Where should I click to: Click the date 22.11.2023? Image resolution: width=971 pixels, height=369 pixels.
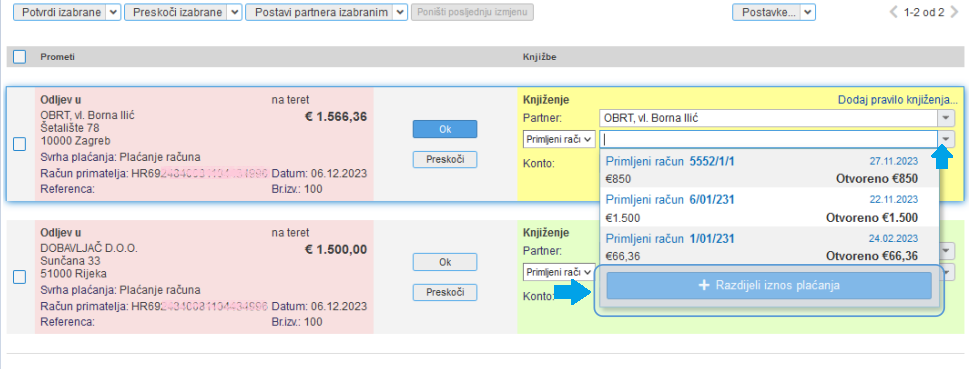pyautogui.click(x=894, y=199)
